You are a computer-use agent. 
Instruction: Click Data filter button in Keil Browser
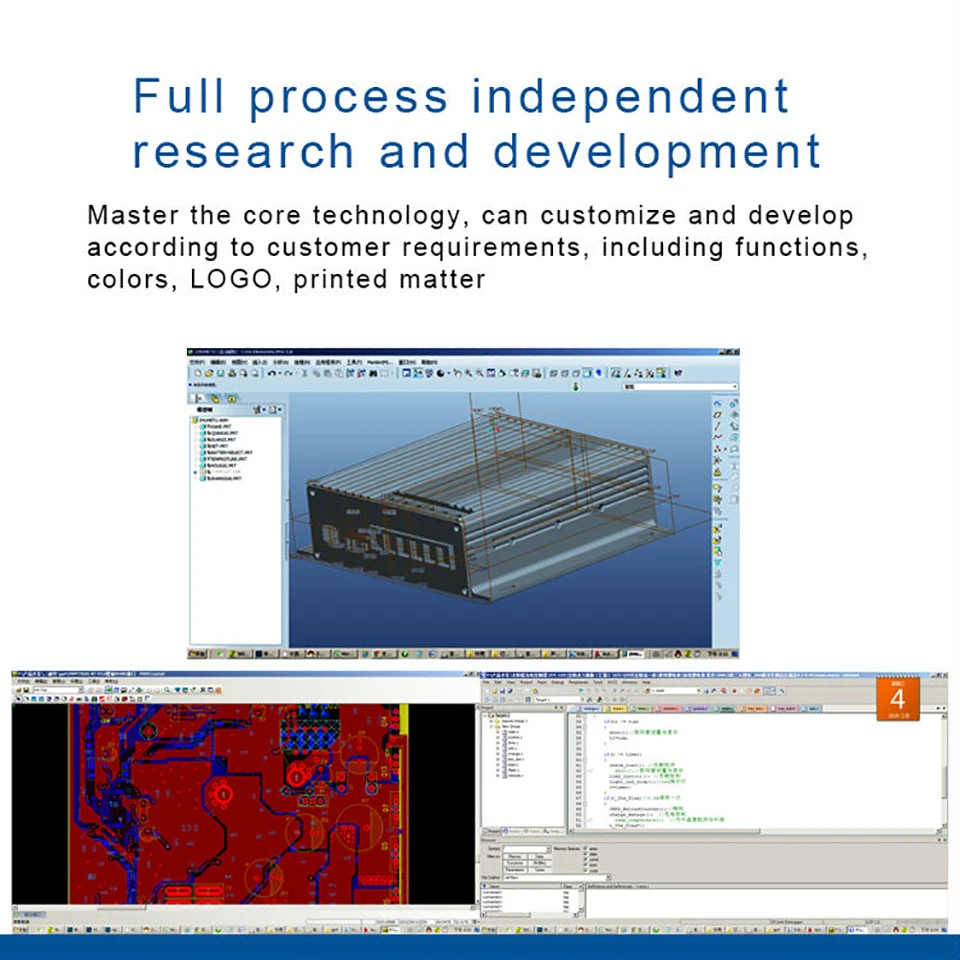[539, 857]
